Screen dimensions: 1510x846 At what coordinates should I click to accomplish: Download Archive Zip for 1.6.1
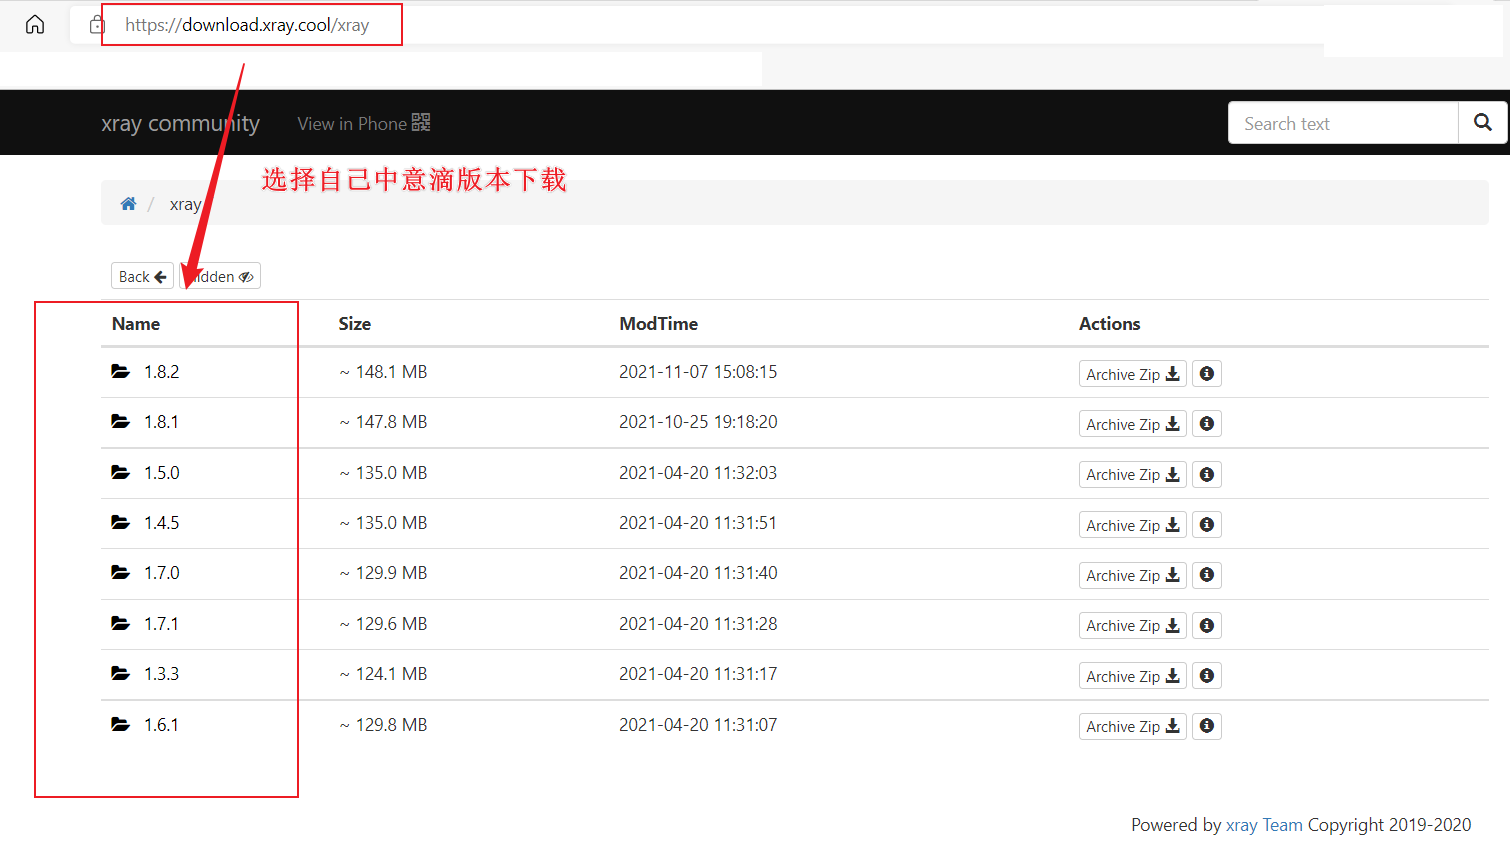tap(1132, 726)
